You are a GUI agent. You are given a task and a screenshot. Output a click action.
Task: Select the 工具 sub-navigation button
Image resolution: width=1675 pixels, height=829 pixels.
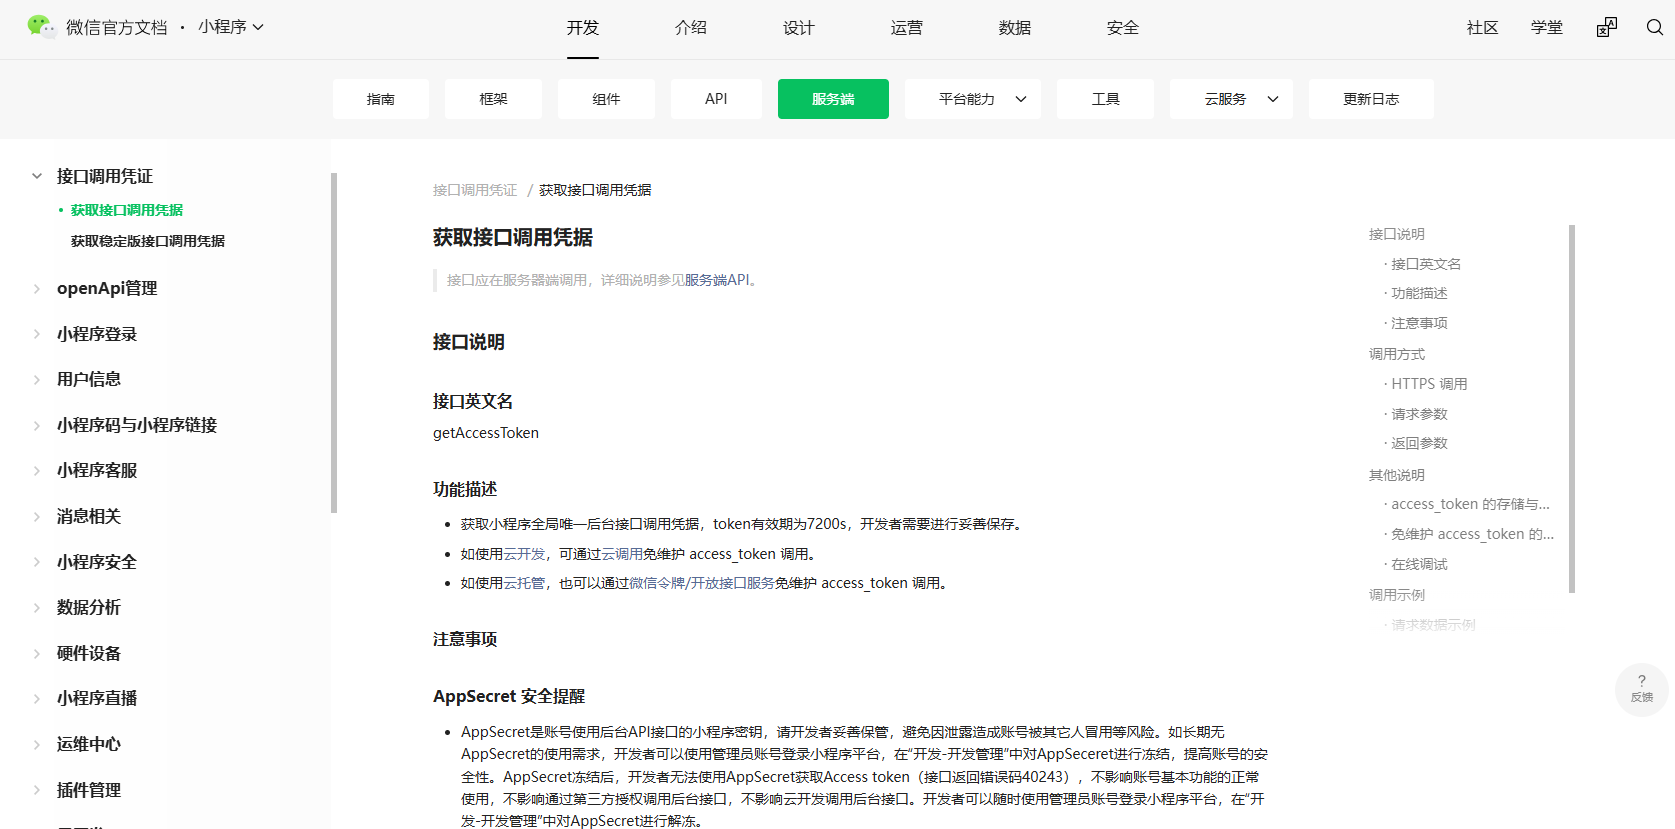[1105, 99]
